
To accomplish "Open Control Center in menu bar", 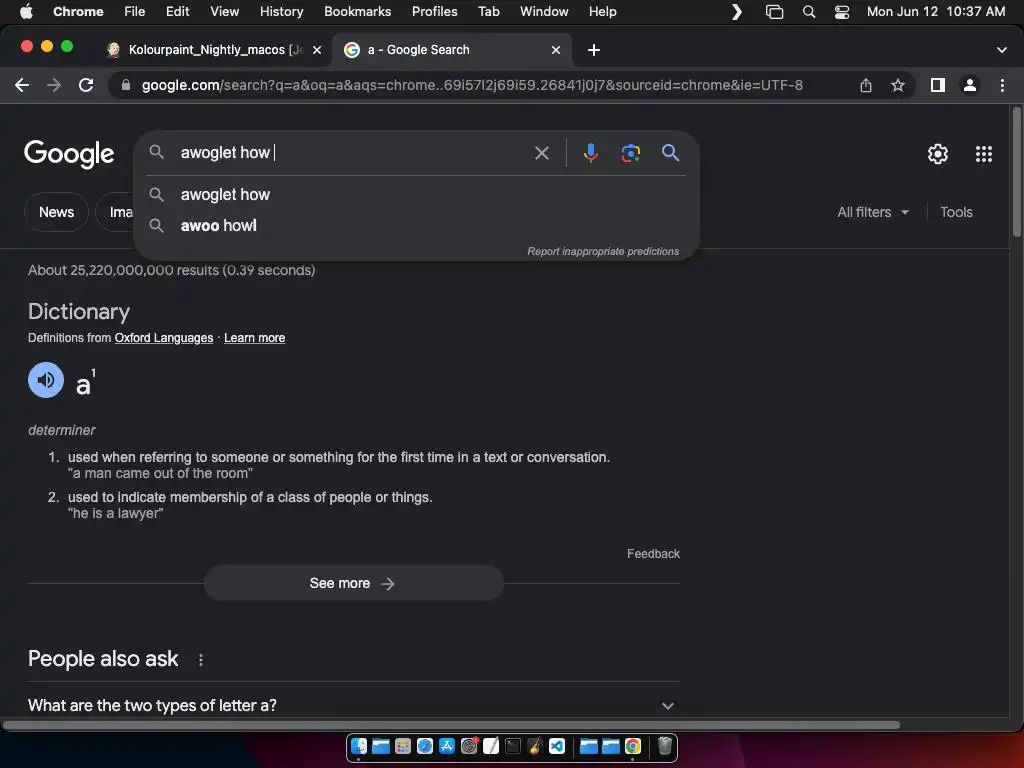I will coord(842,12).
